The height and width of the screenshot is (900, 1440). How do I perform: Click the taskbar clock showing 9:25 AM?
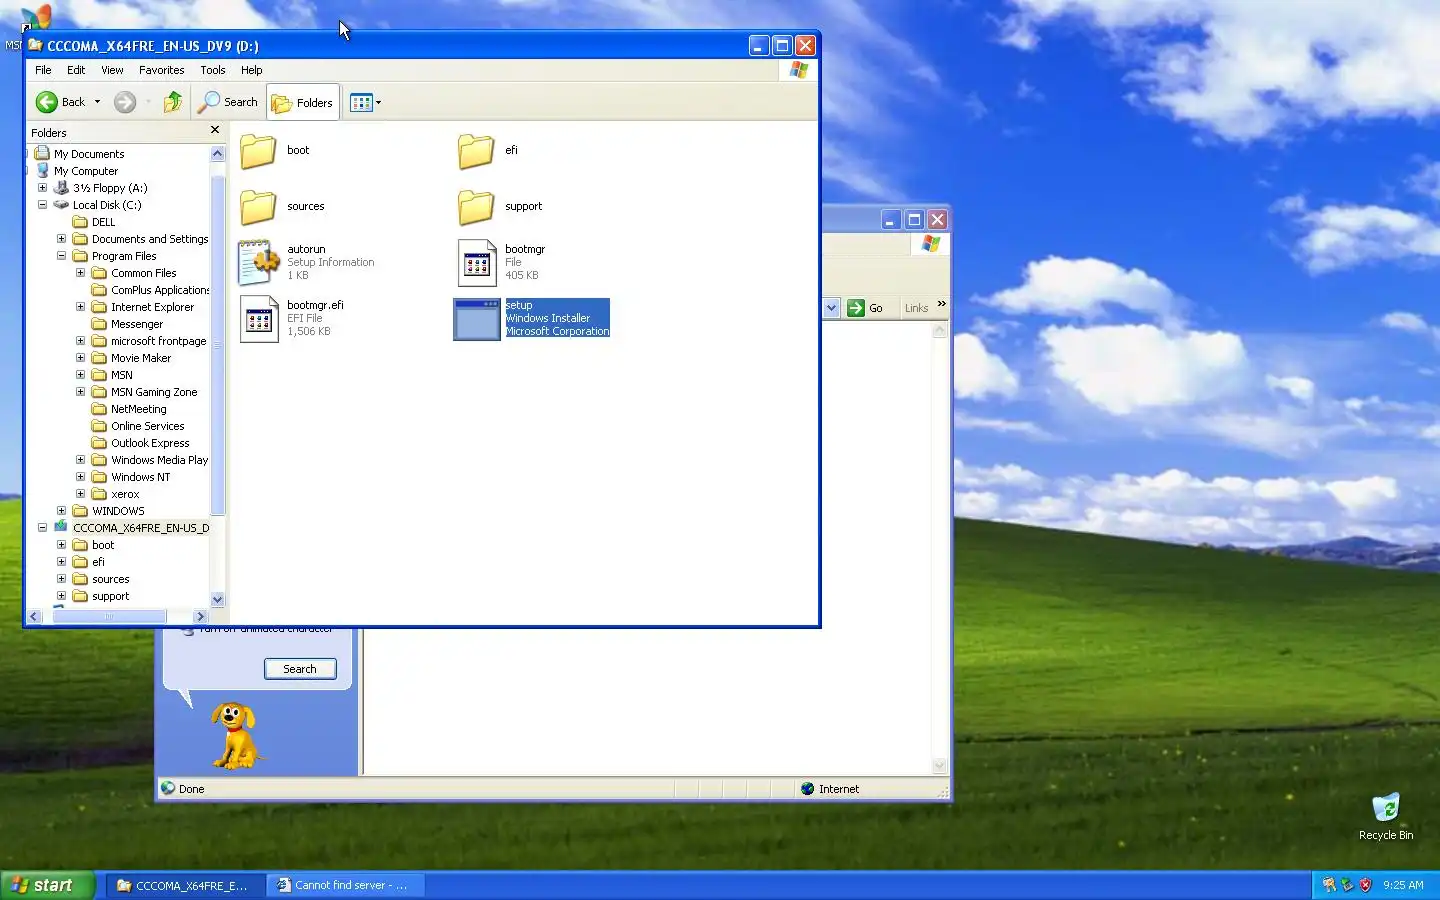(1403, 885)
